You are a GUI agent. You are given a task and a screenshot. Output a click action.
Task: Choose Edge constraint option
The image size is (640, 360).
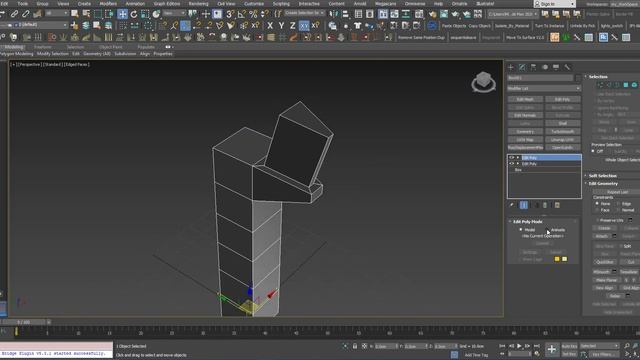(x=618, y=203)
